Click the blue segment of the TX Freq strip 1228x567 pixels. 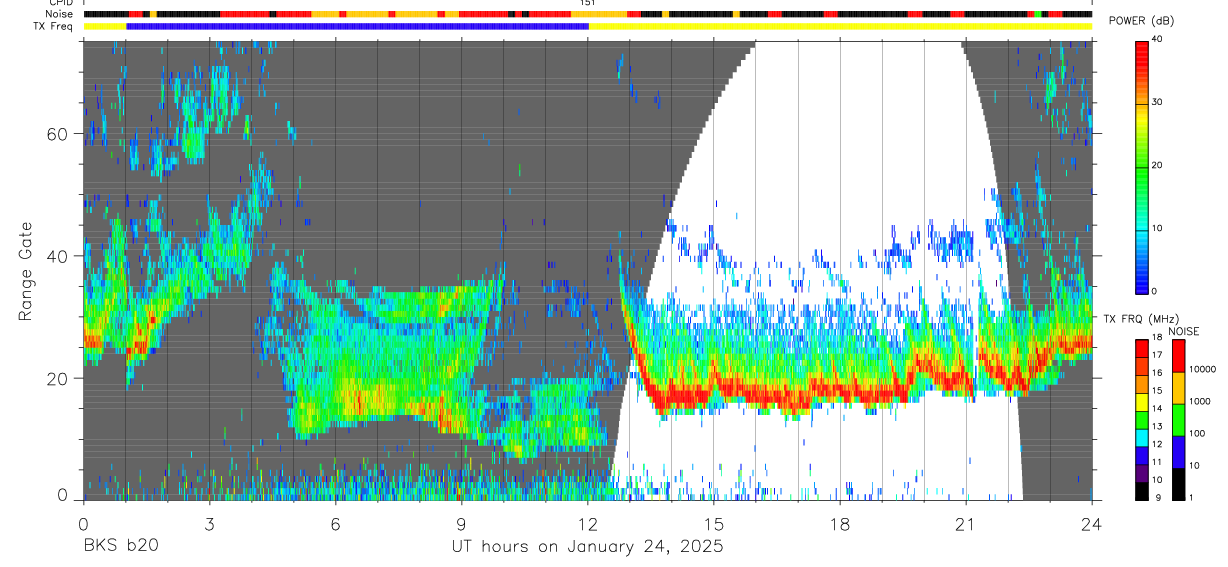(x=357, y=26)
